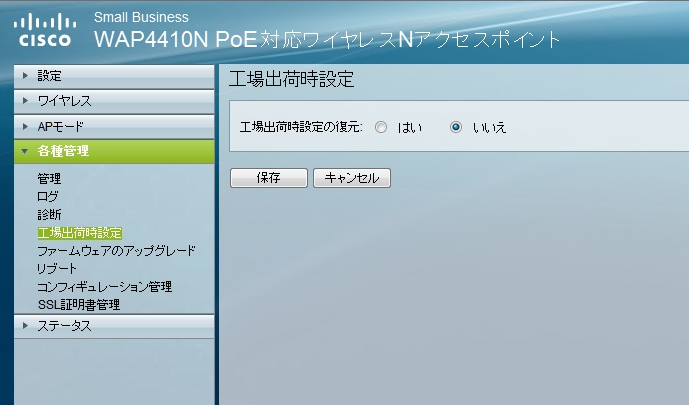Open the APモード menu section
689x405 pixels.
[x=114, y=127]
